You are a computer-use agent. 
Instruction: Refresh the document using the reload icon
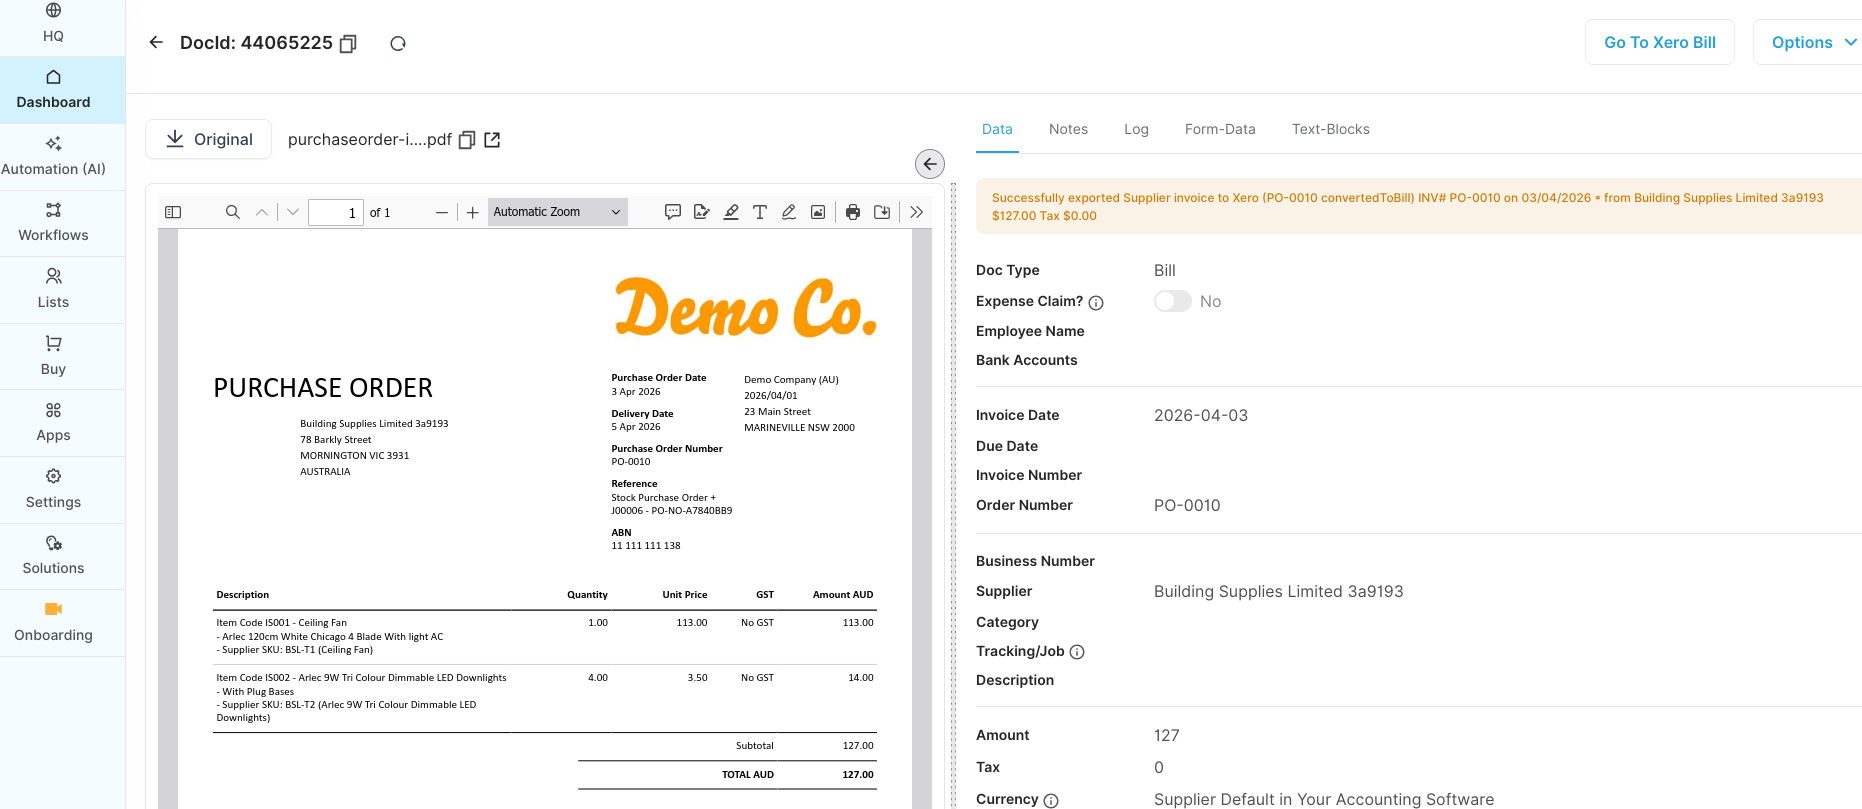pos(398,43)
